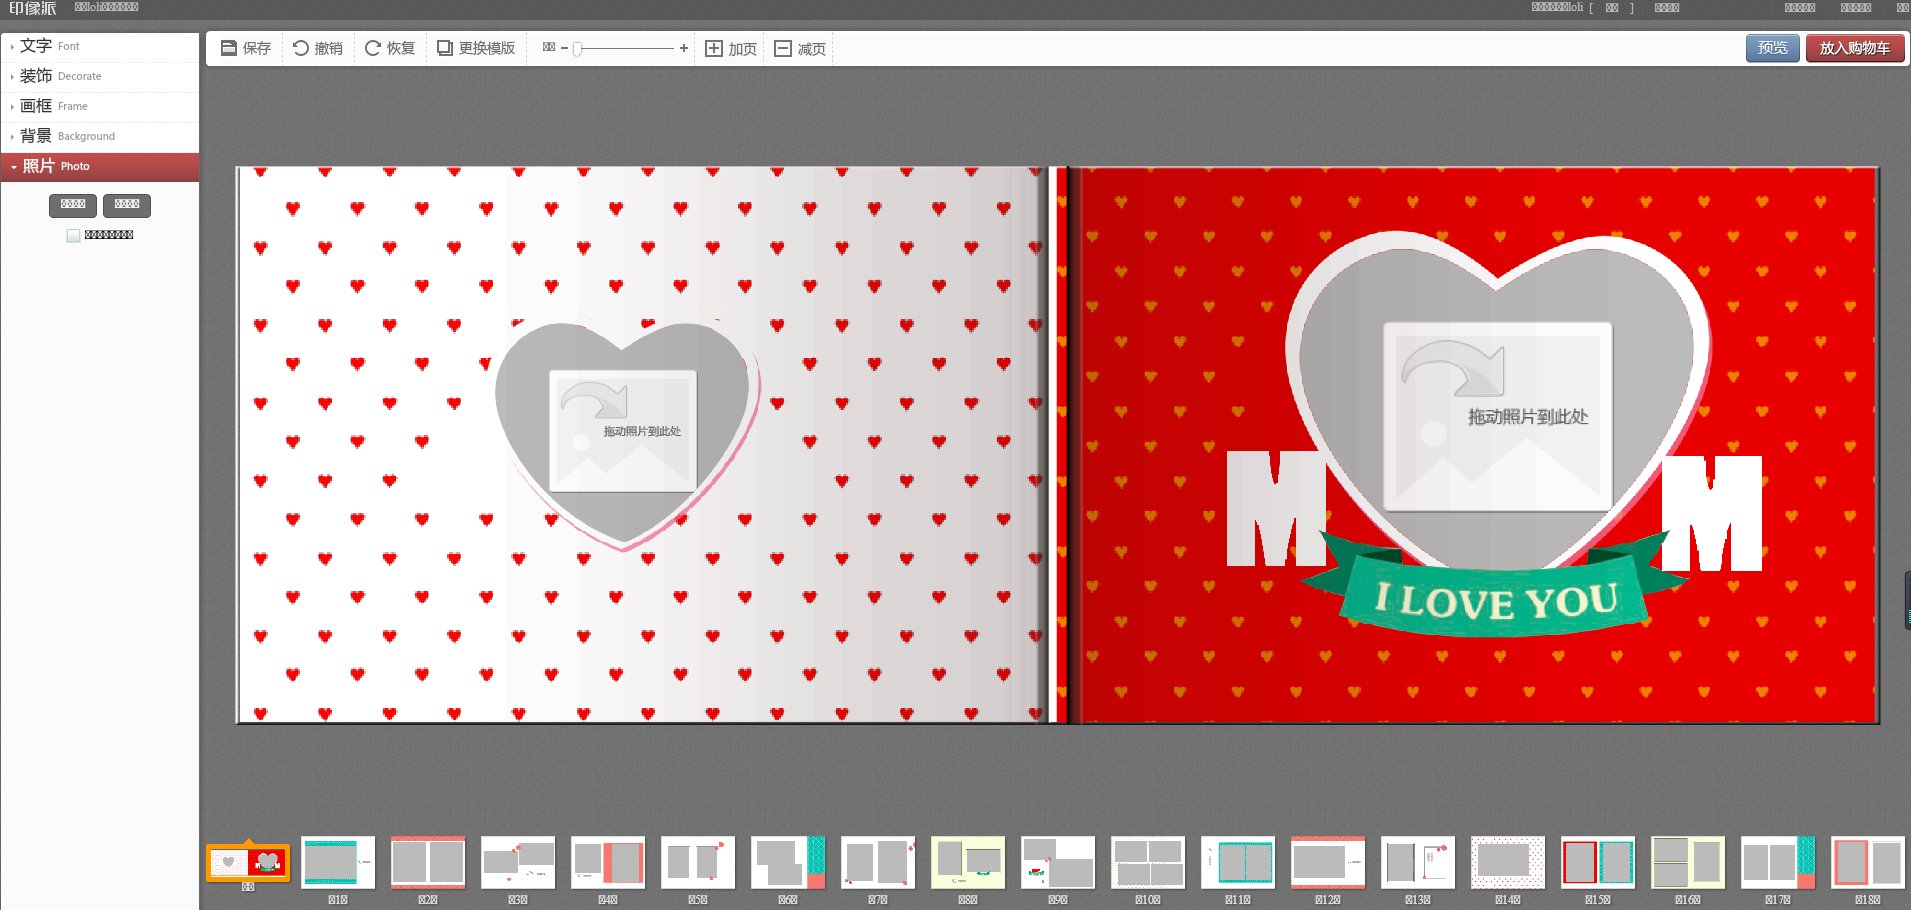This screenshot has height=910, width=1911.
Task: Expand the 装饰 Decorate section
Action: pos(60,76)
